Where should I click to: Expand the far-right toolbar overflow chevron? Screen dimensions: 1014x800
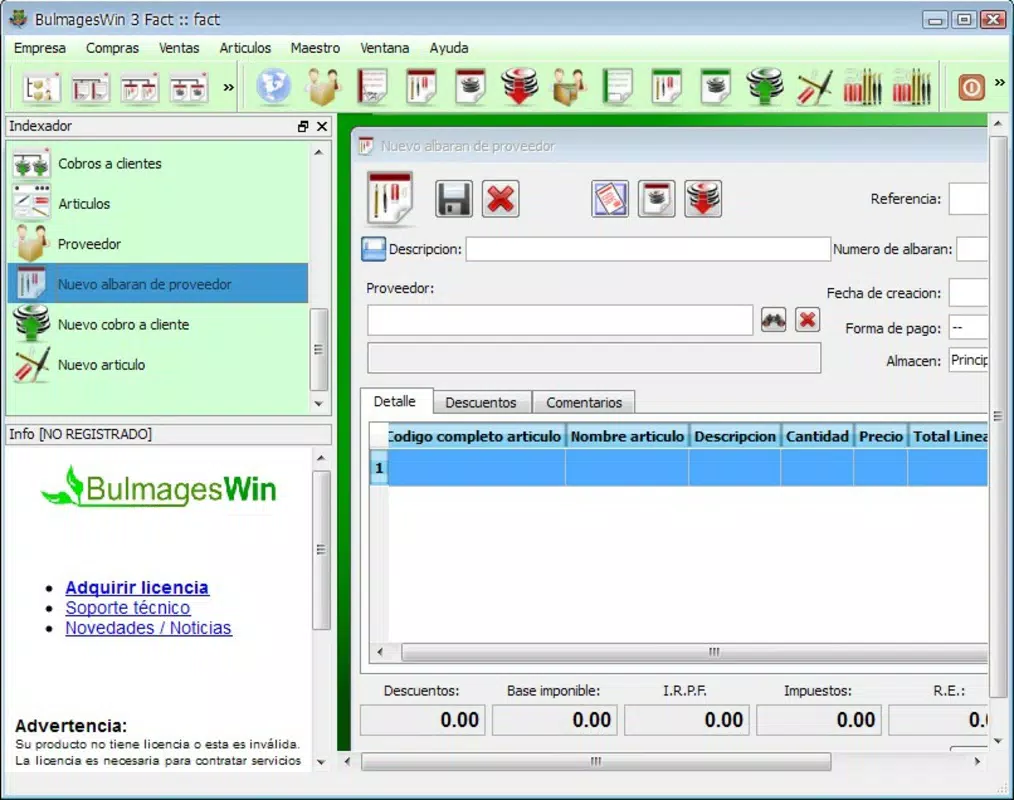(1000, 82)
